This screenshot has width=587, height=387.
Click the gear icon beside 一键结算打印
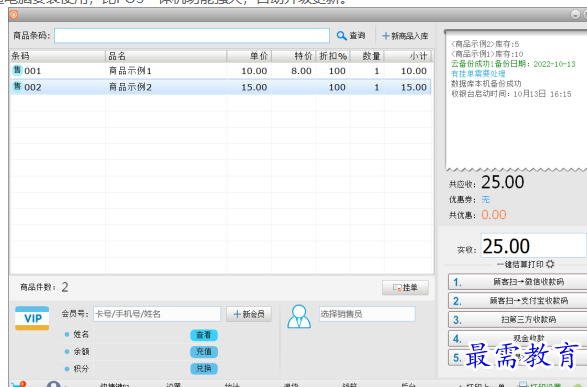click(x=550, y=264)
